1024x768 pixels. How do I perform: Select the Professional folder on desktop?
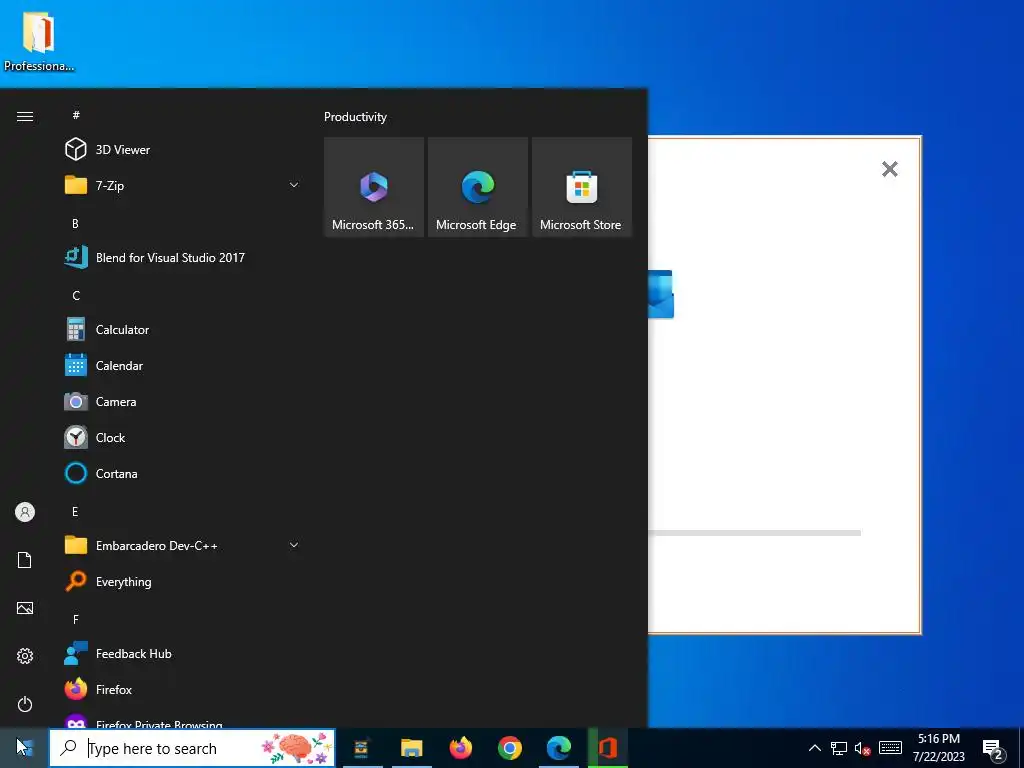click(39, 40)
